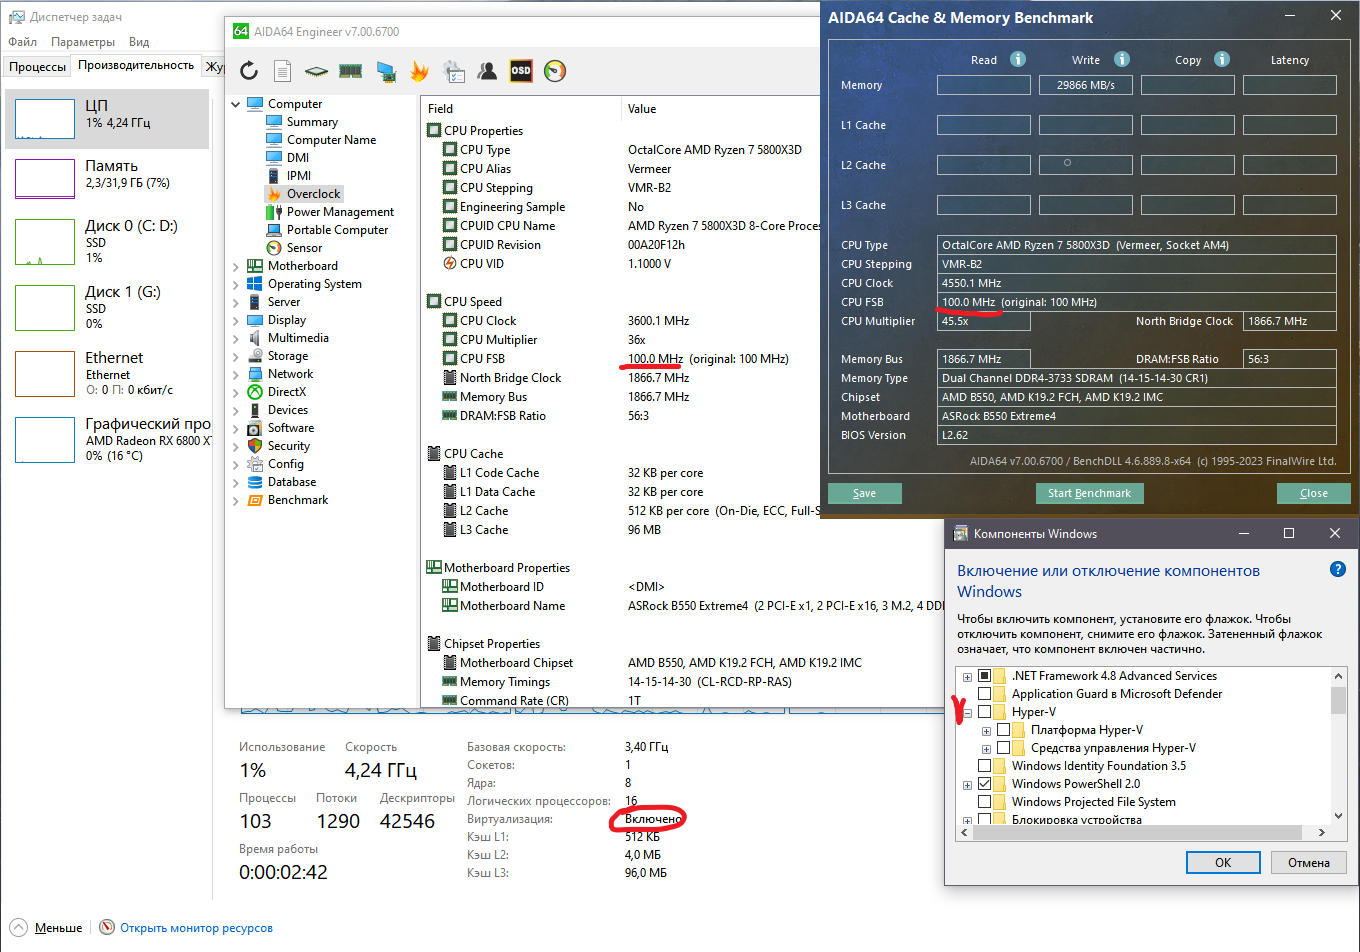
Task: Click the gauge benchmark icon in AIDA64 toolbar
Action: click(x=555, y=71)
